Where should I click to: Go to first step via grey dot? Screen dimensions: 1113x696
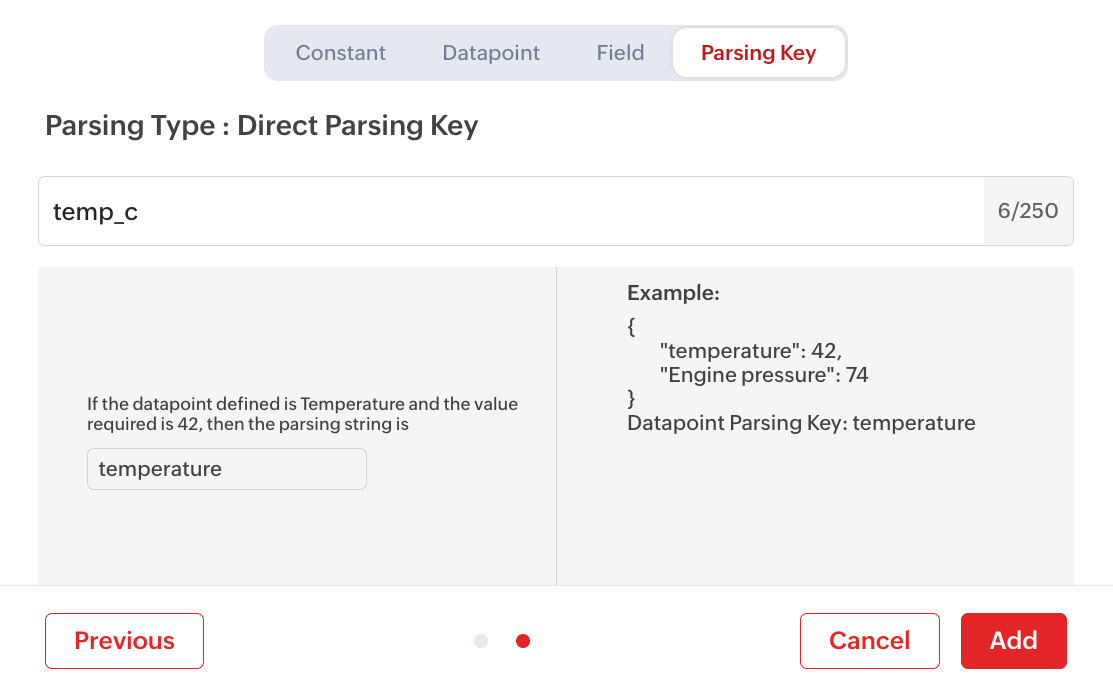pos(481,641)
